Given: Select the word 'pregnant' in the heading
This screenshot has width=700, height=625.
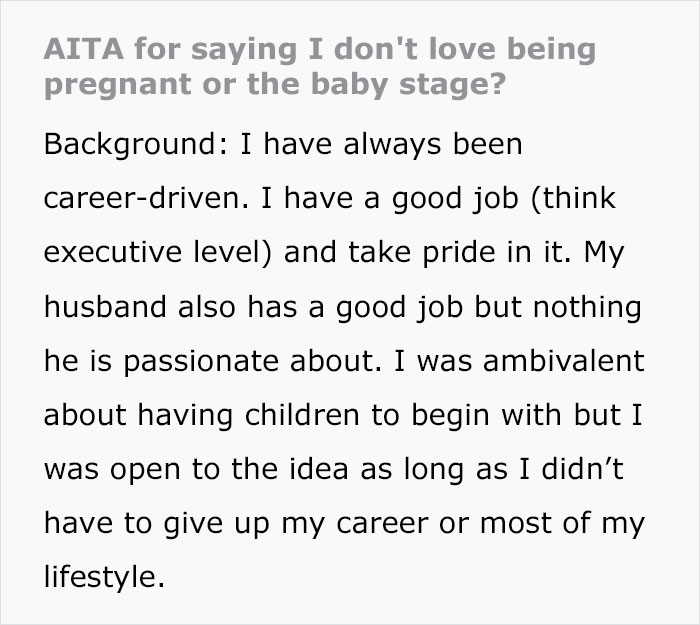Looking at the screenshot, I should (x=118, y=85).
